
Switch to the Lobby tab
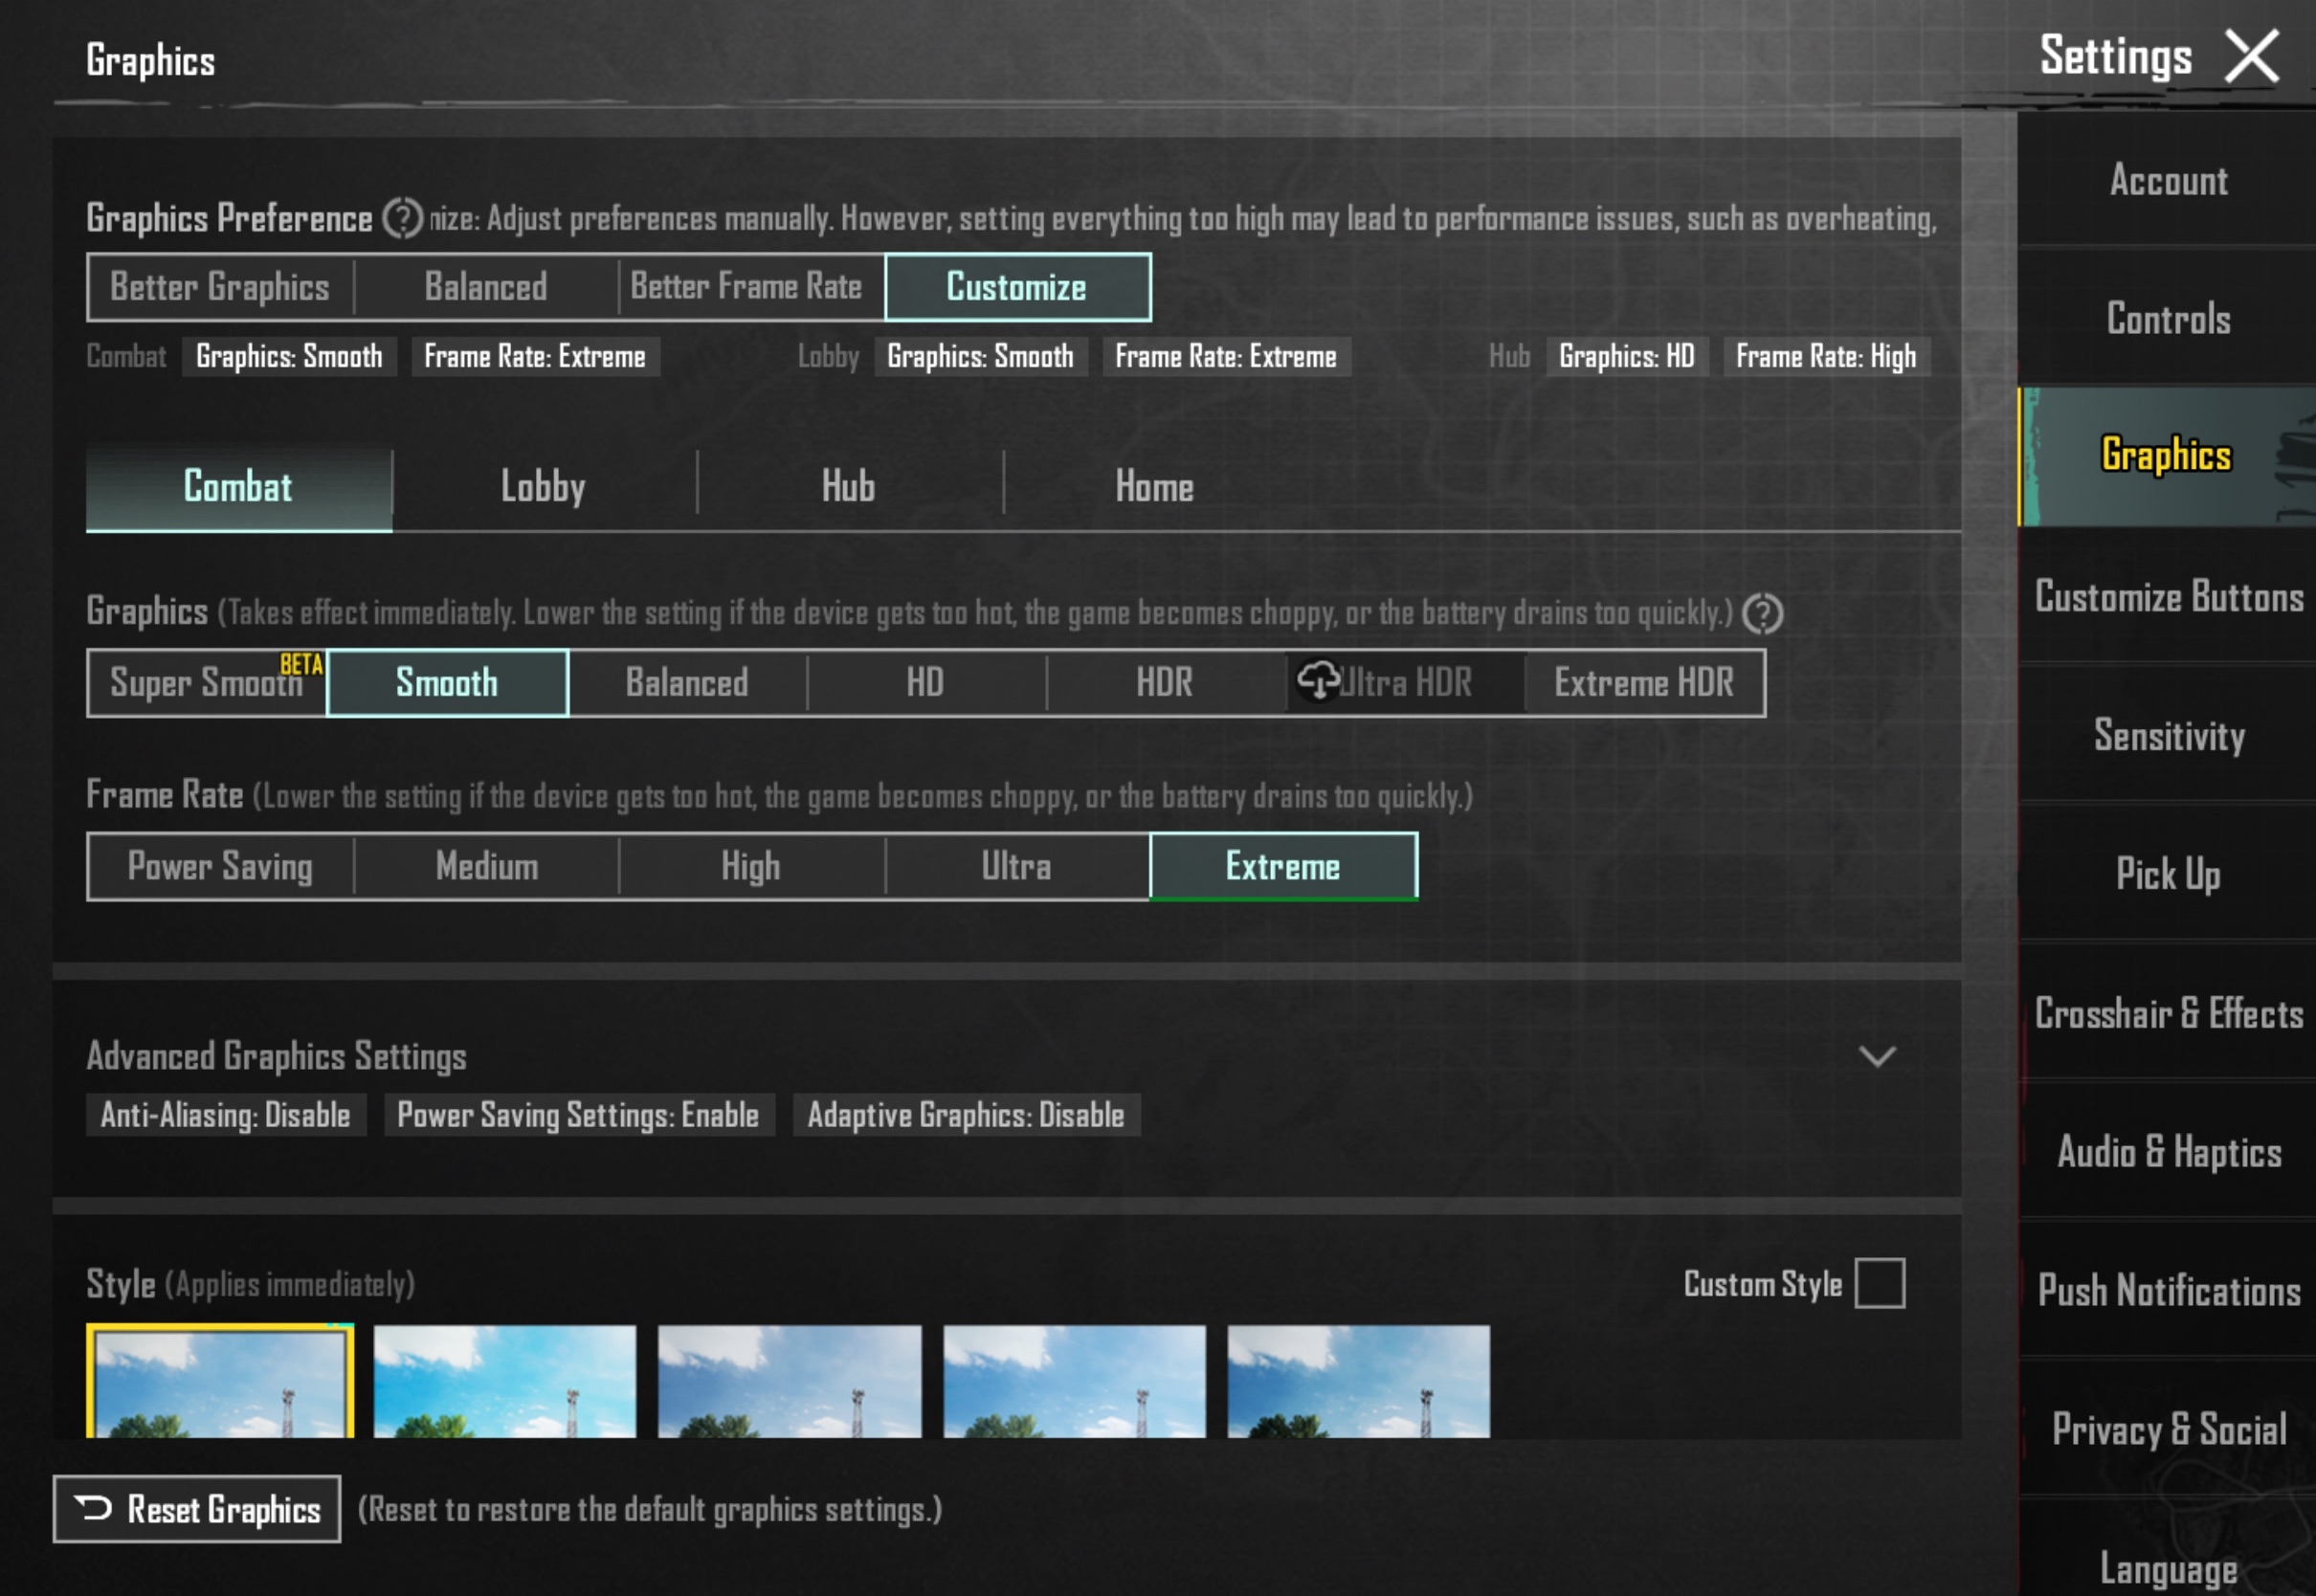point(543,488)
